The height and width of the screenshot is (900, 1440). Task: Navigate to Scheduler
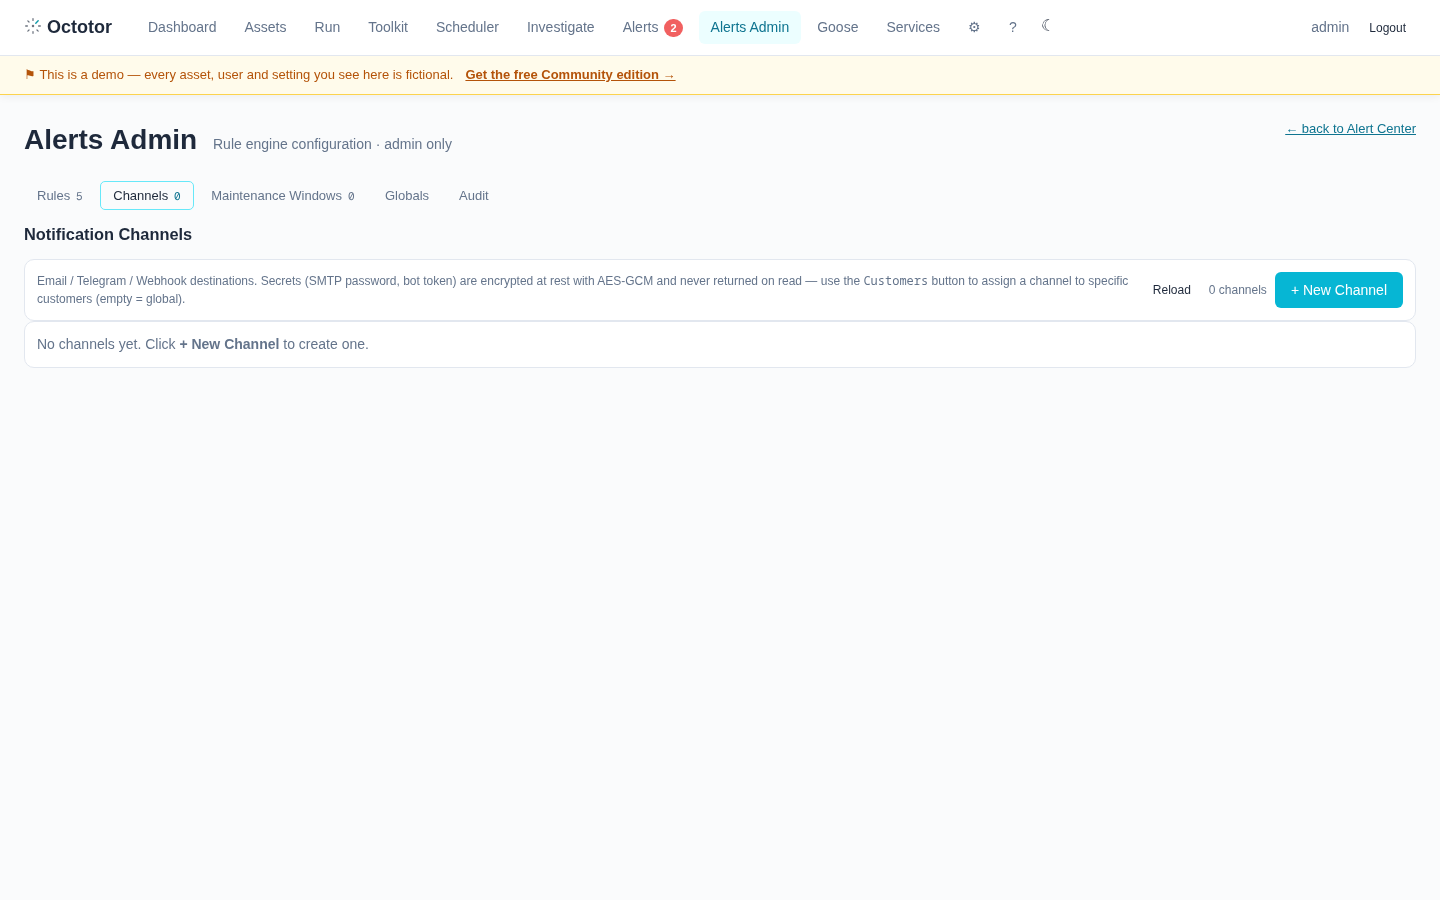pyautogui.click(x=467, y=27)
